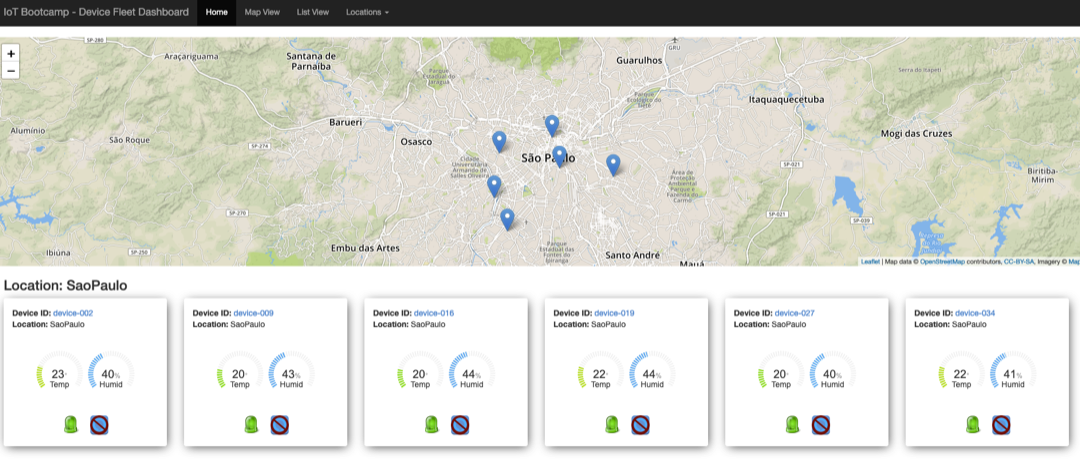Click the green light icon on device-016
Viewport: 1080px width, 468px height.
point(433,425)
